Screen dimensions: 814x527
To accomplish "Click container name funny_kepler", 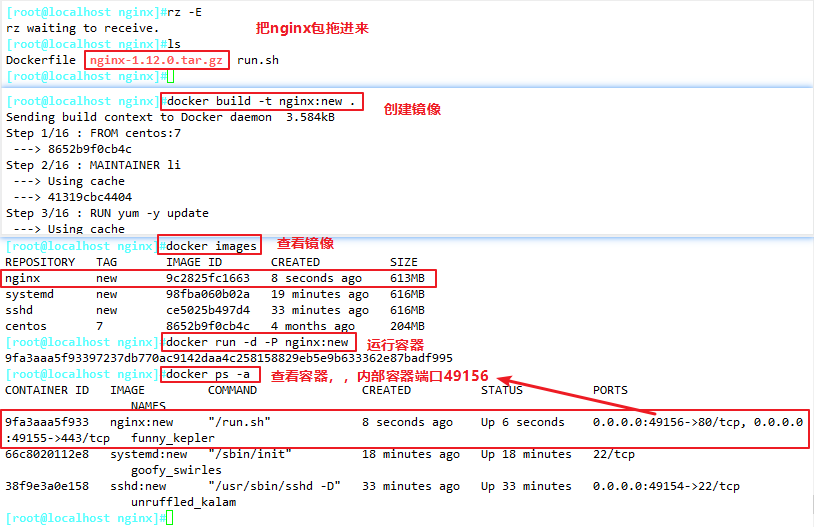I will click(x=173, y=438).
